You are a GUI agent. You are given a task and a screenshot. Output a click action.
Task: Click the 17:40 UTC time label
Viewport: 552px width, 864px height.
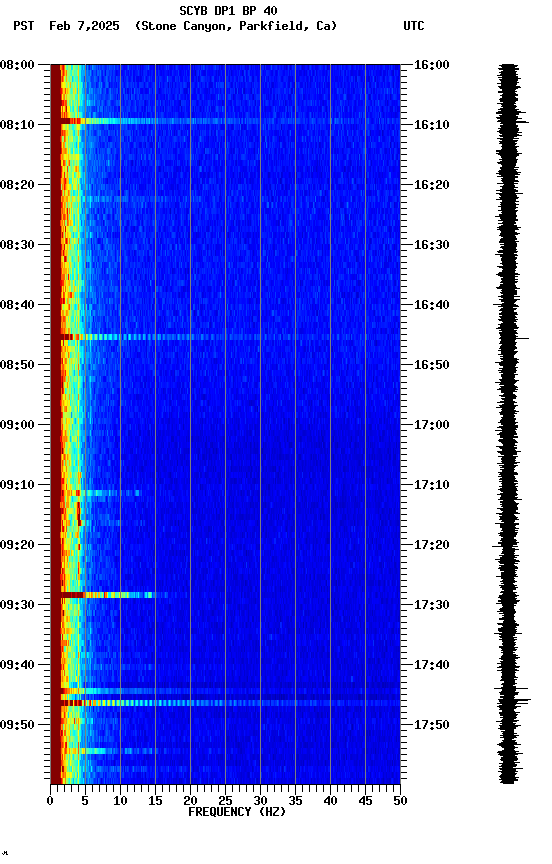point(432,665)
